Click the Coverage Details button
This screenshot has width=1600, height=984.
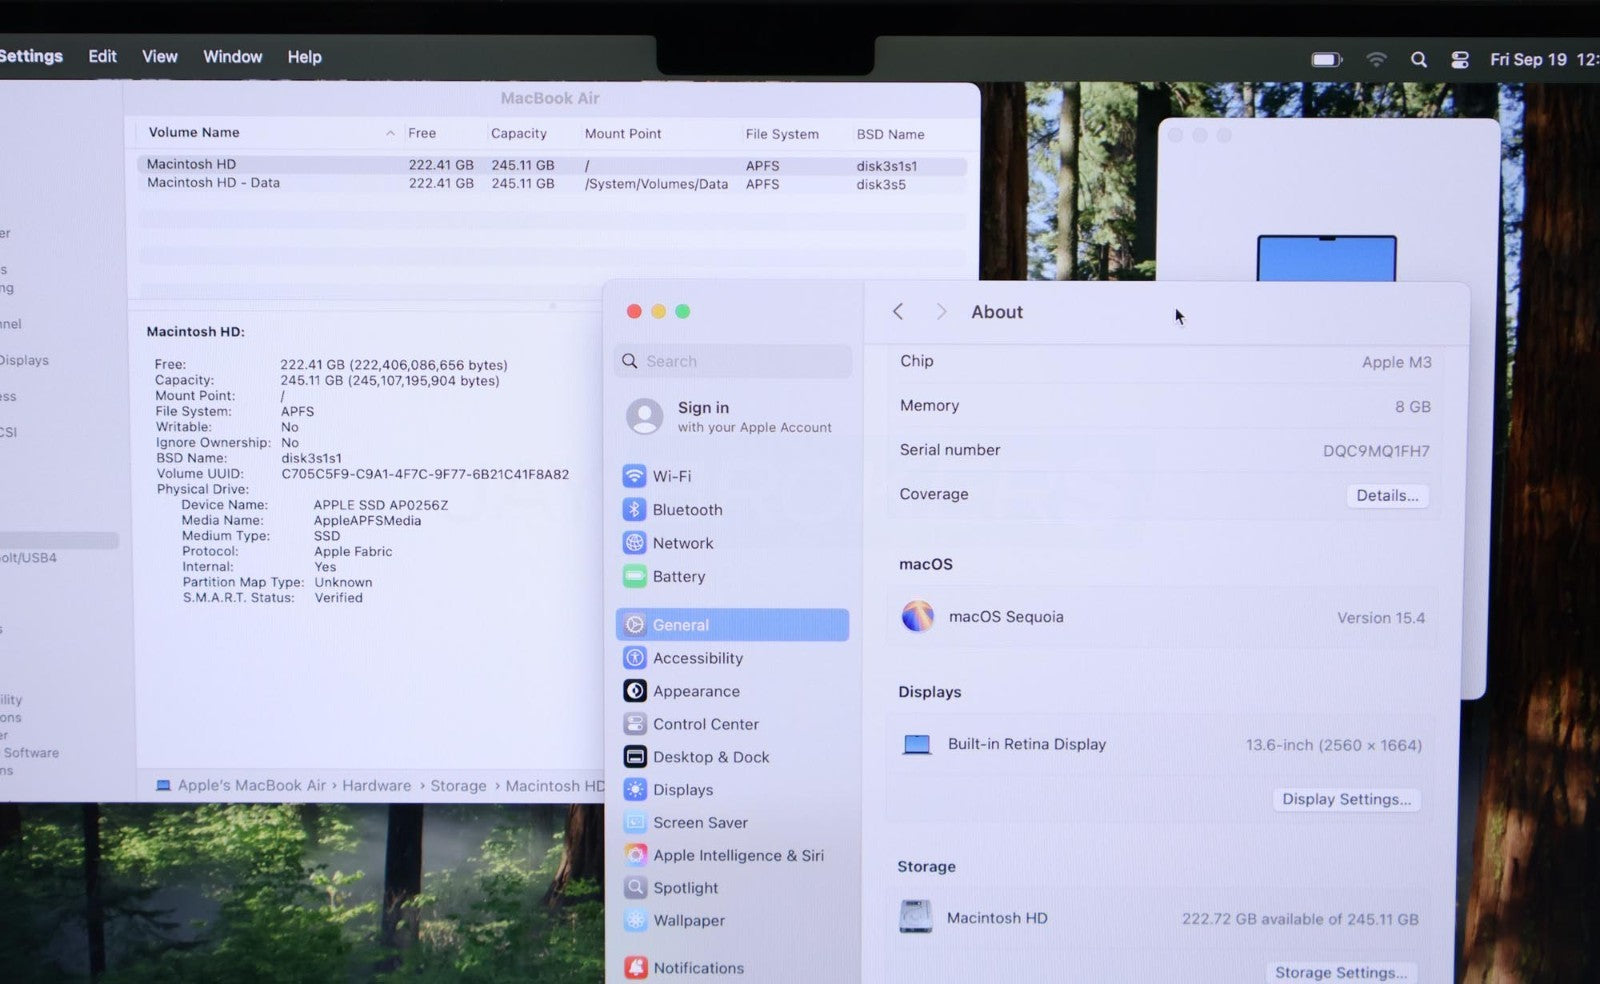pyautogui.click(x=1386, y=495)
